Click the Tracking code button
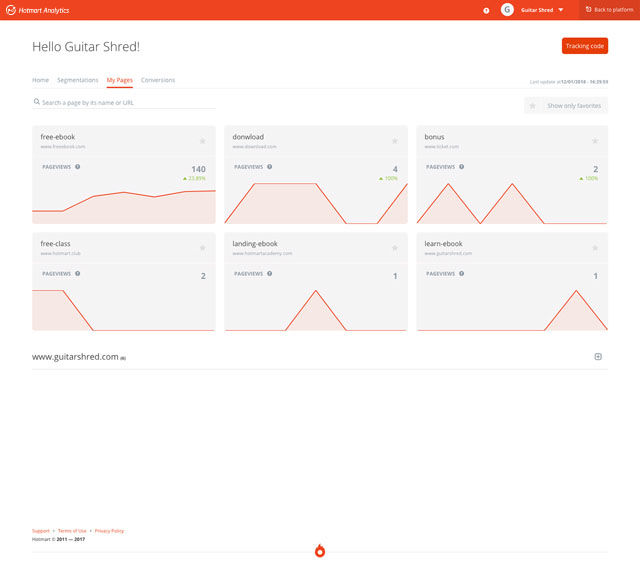Screen dimensions: 640x570 (x=584, y=46)
